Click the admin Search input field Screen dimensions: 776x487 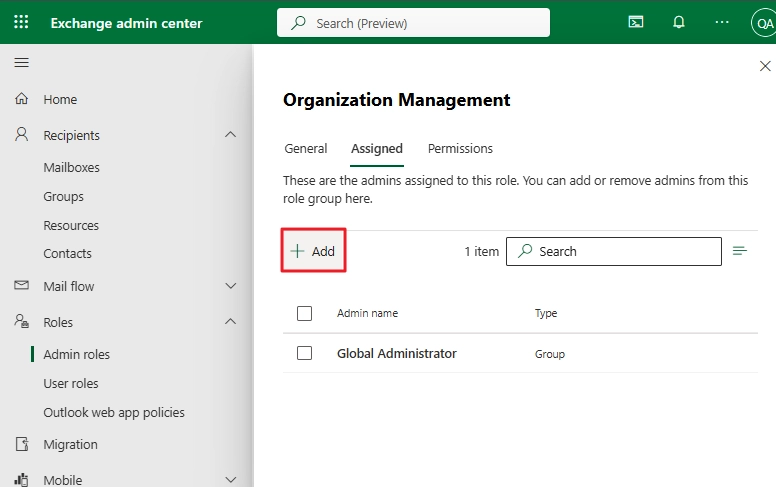(x=614, y=251)
